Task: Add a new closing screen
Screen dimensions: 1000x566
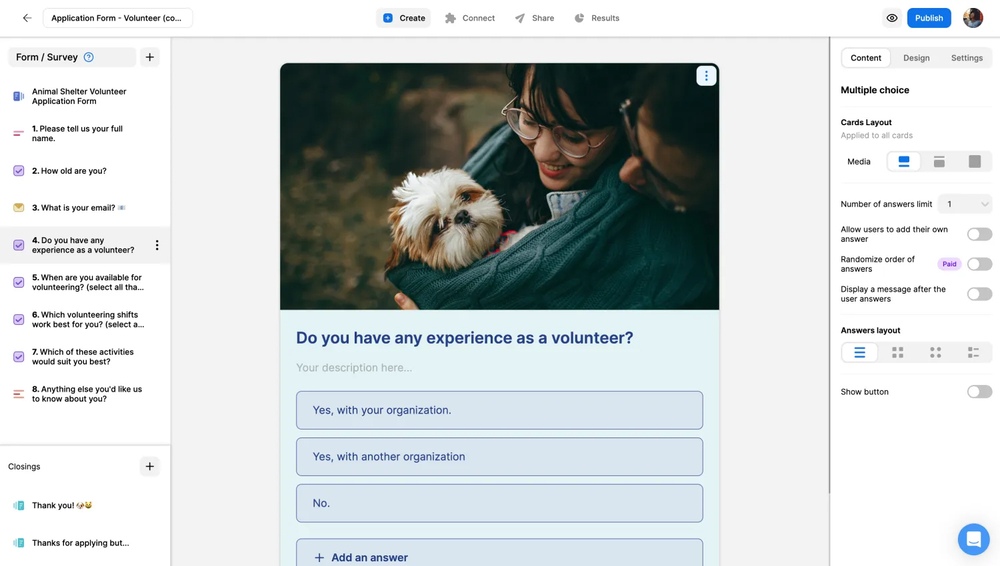Action: 150,466
